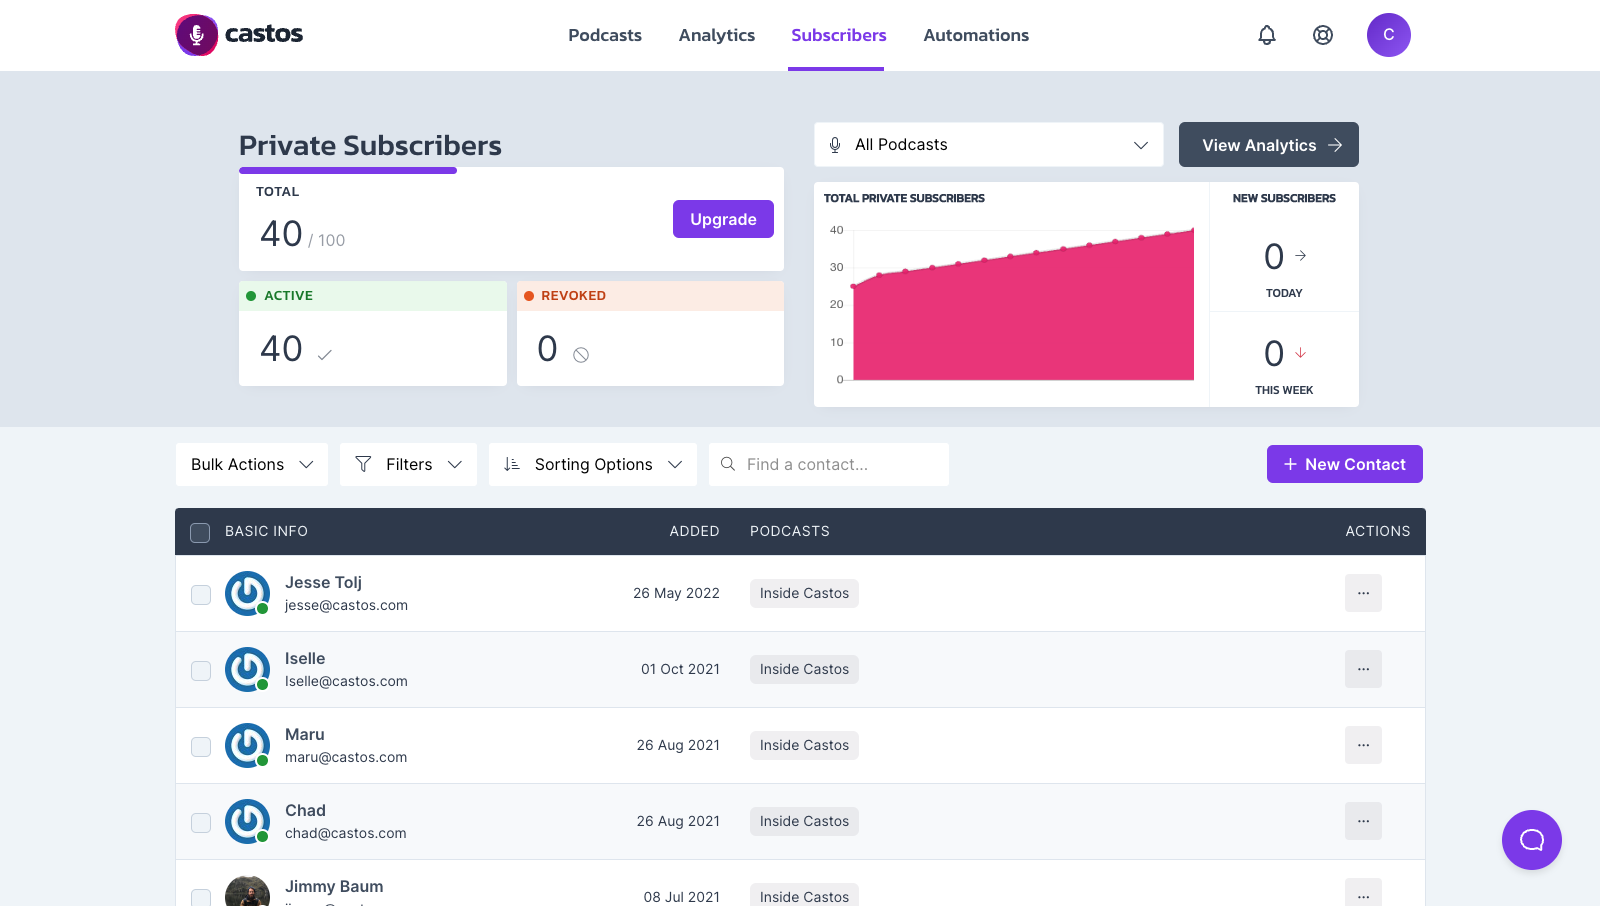Click the REVOKED status card header
Image resolution: width=1600 pixels, height=906 pixels.
(650, 296)
